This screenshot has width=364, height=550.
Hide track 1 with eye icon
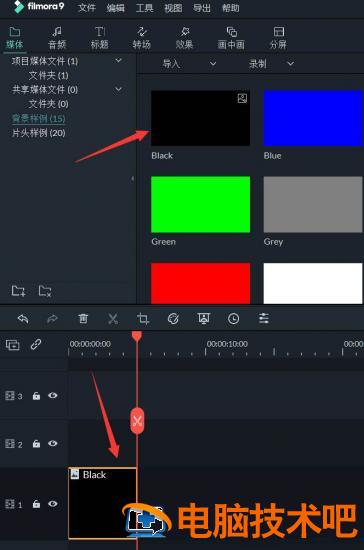point(53,504)
